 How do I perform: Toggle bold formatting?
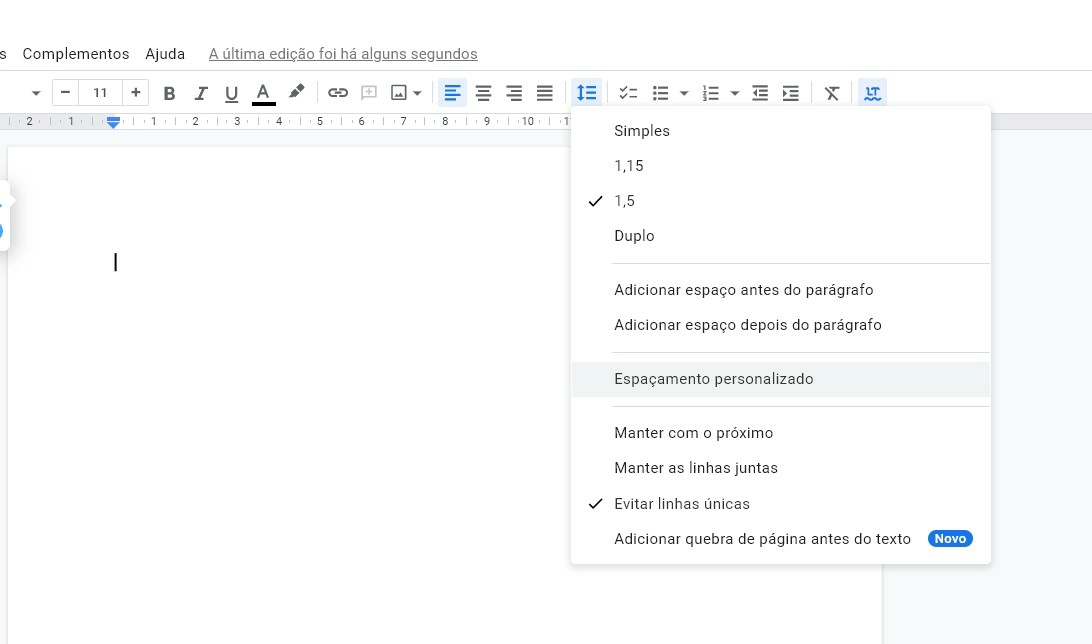click(x=169, y=93)
